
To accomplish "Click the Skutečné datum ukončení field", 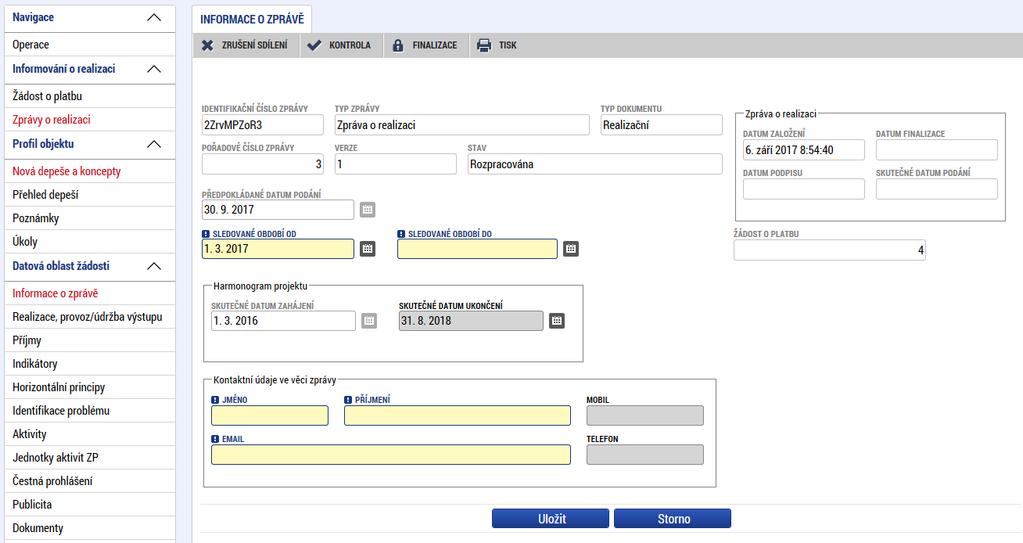I will [471, 320].
